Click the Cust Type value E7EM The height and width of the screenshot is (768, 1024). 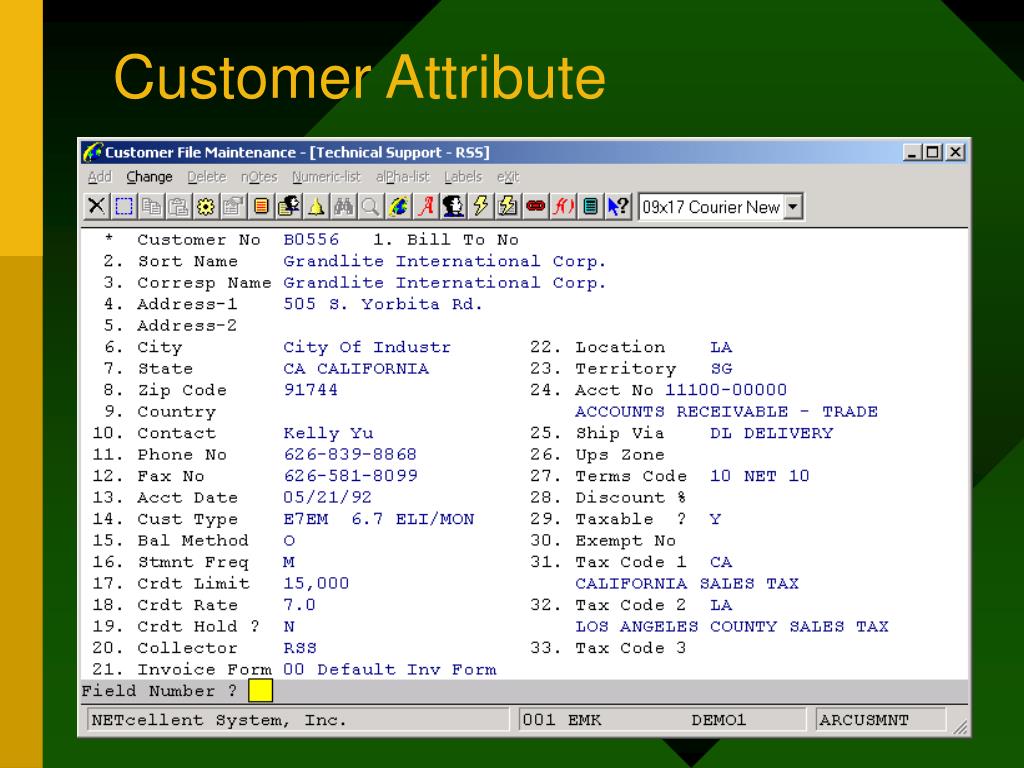[x=306, y=519]
